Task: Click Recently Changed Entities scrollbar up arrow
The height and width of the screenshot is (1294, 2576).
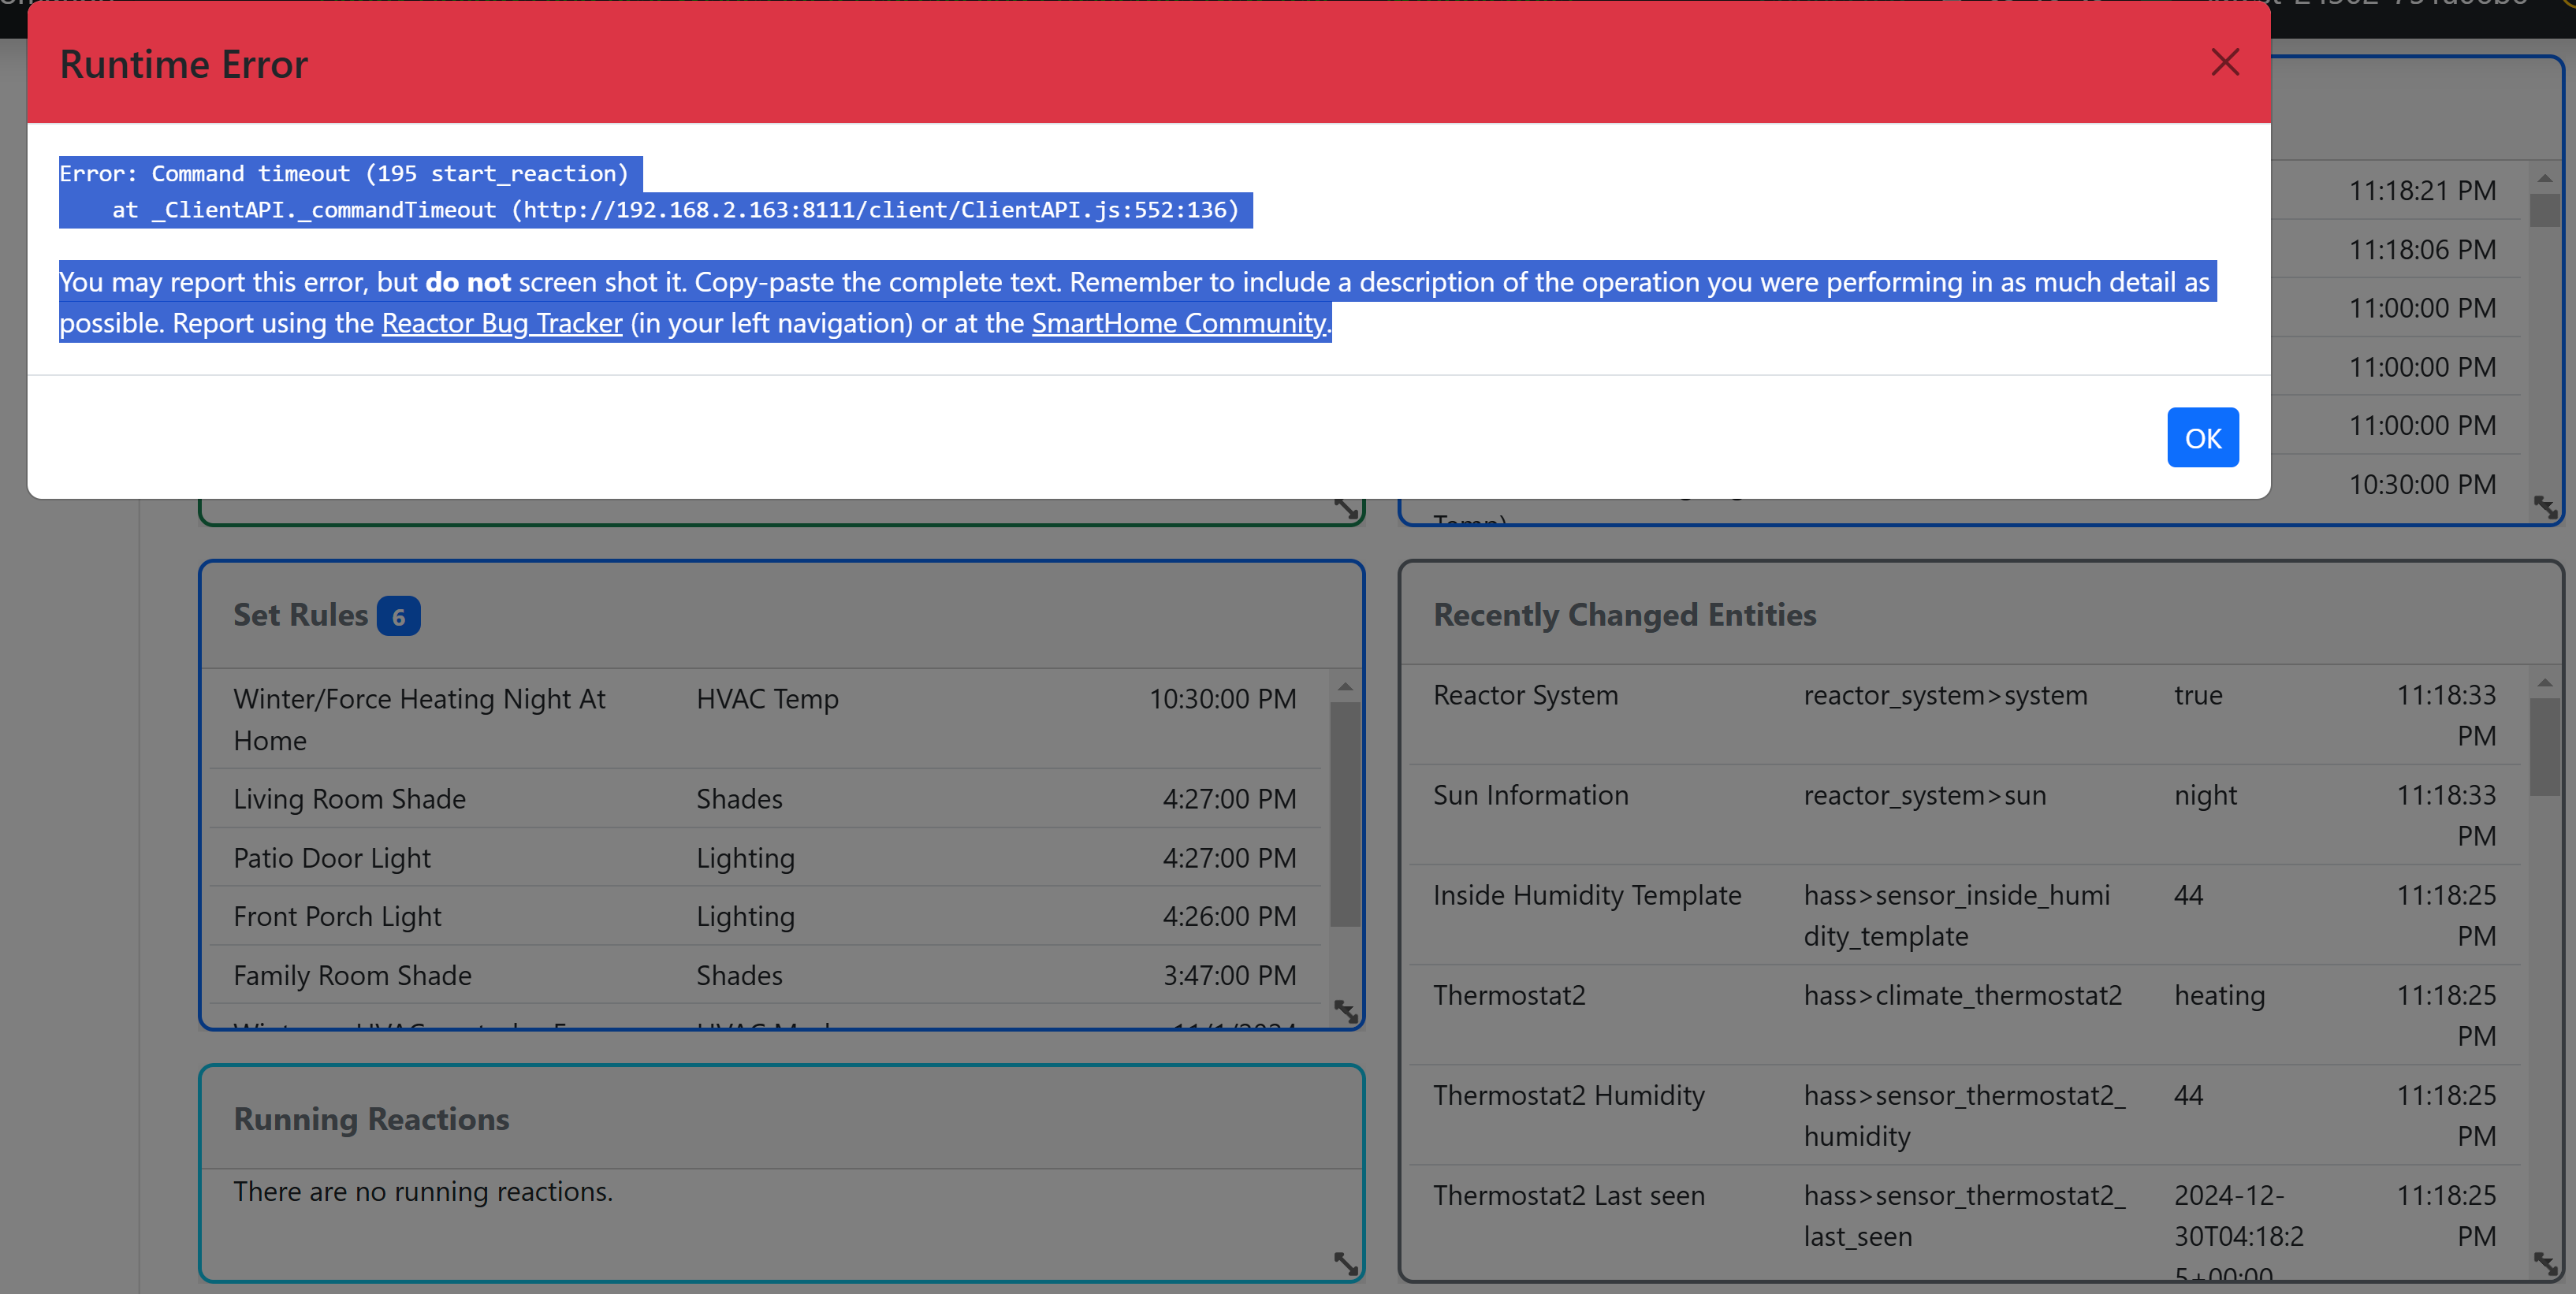Action: coord(2545,682)
